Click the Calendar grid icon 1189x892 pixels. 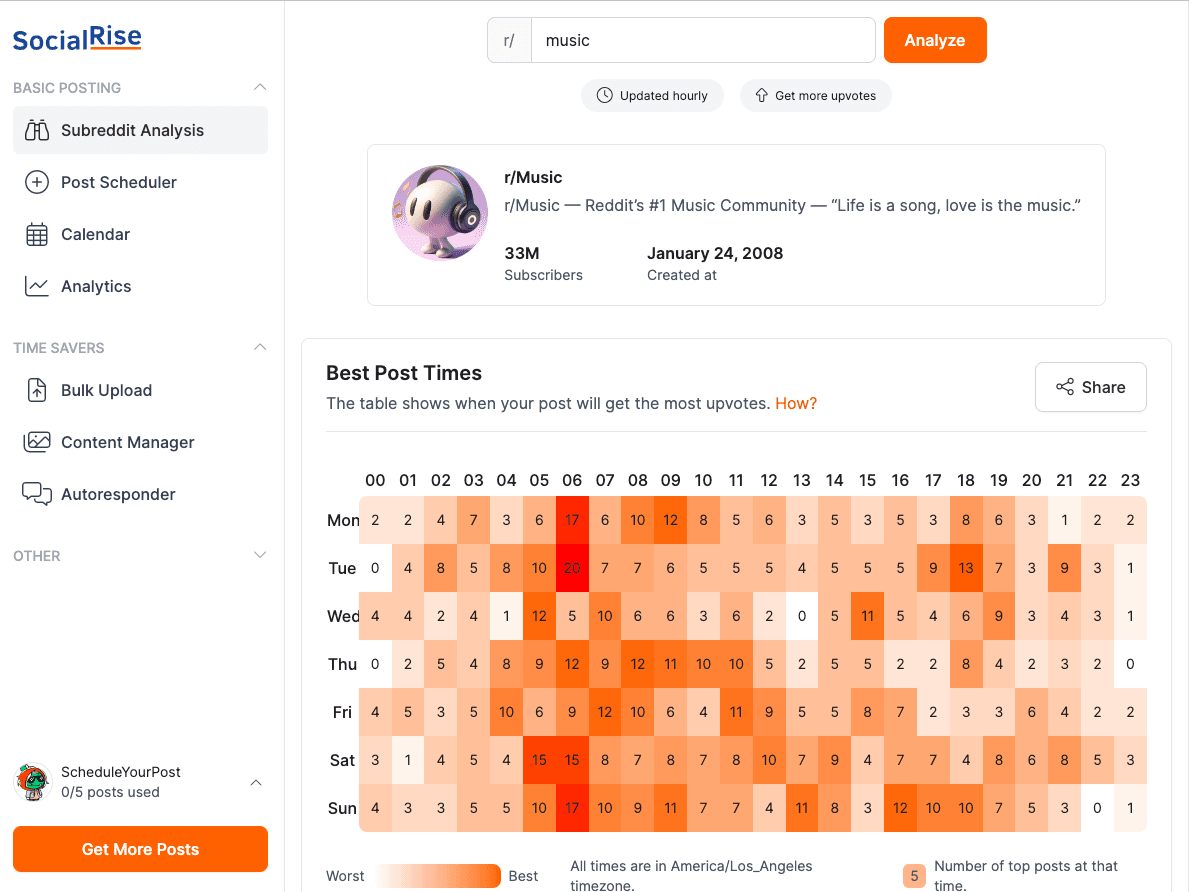[37, 234]
